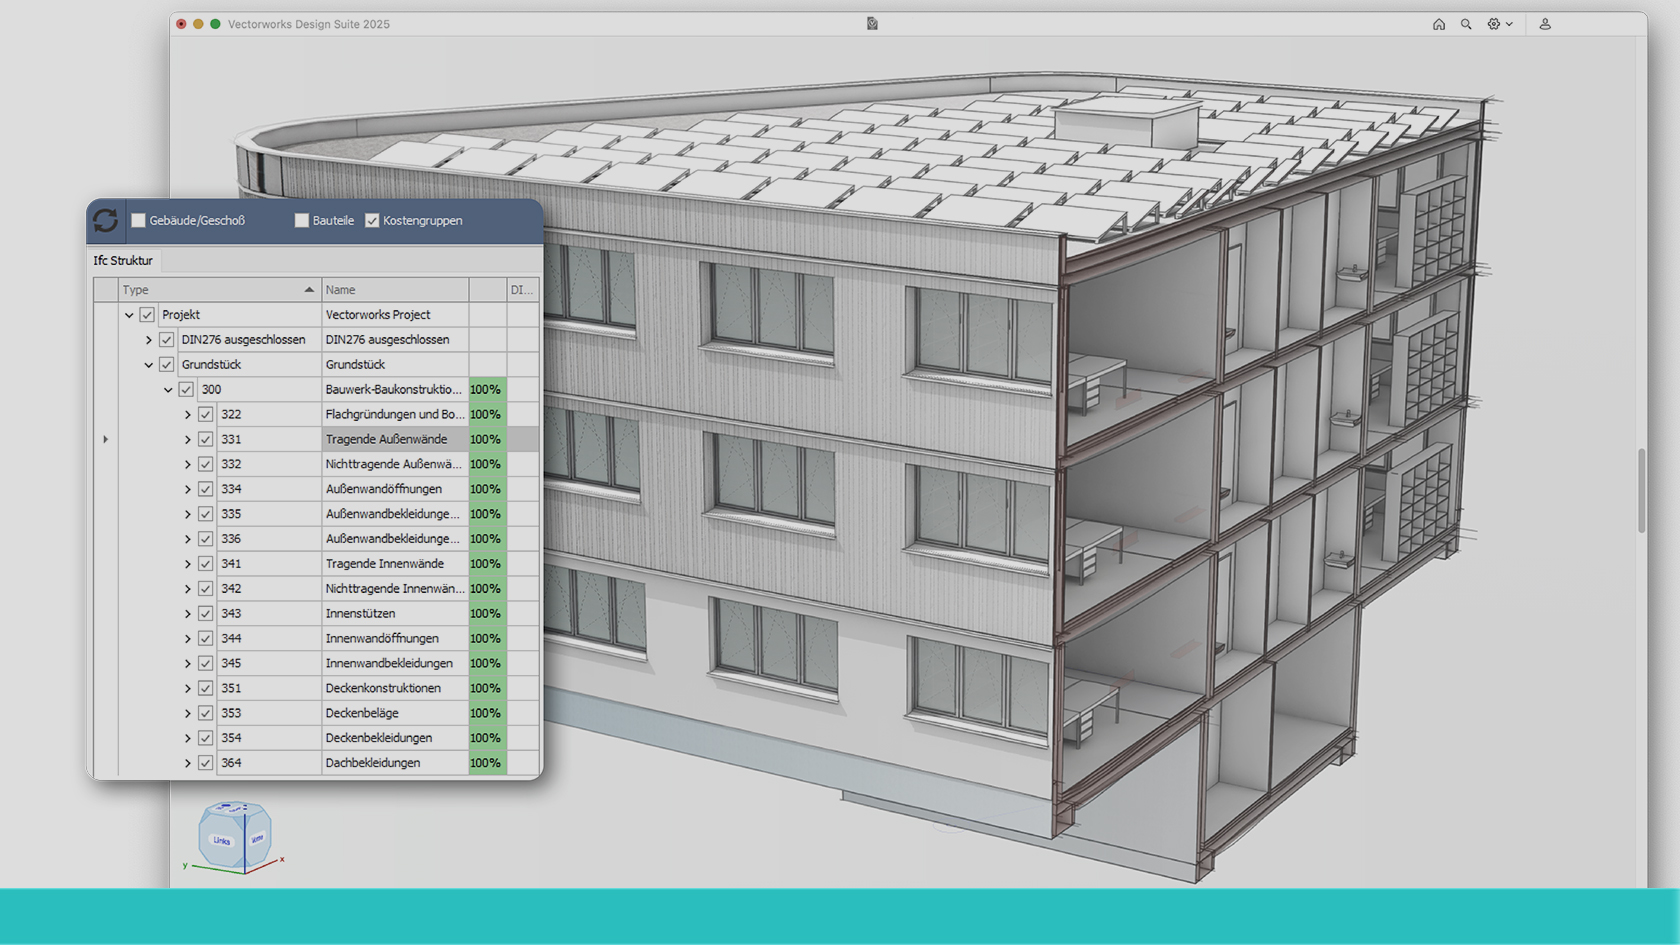Image resolution: width=1680 pixels, height=945 pixels.
Task: Select the Deckenbekleidungen cell
Action: coord(395,738)
